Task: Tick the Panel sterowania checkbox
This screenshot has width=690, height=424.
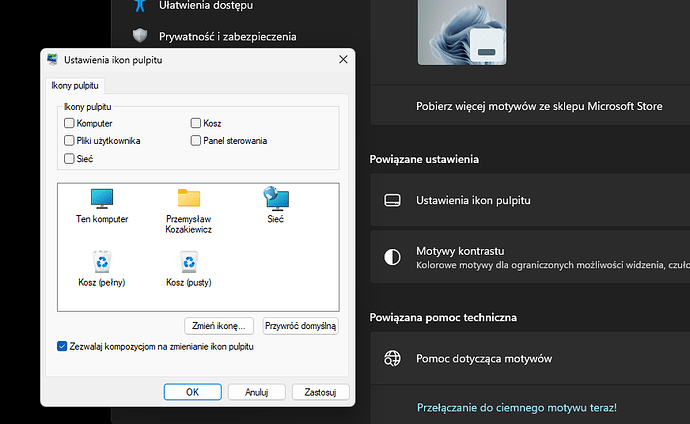Action: click(x=196, y=141)
